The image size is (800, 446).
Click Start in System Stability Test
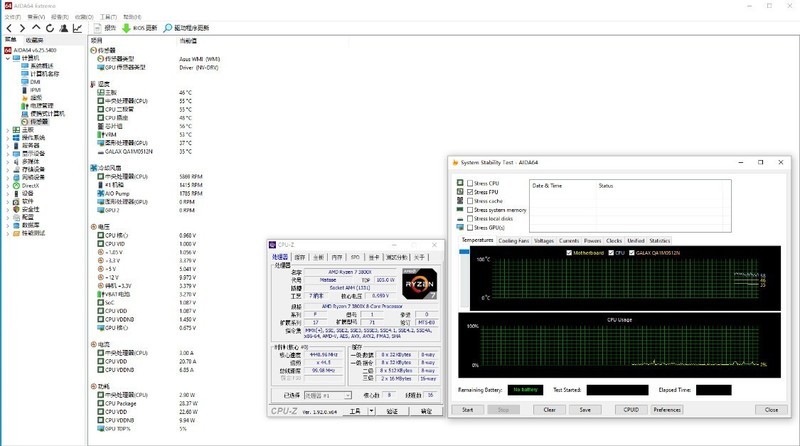click(x=467, y=409)
